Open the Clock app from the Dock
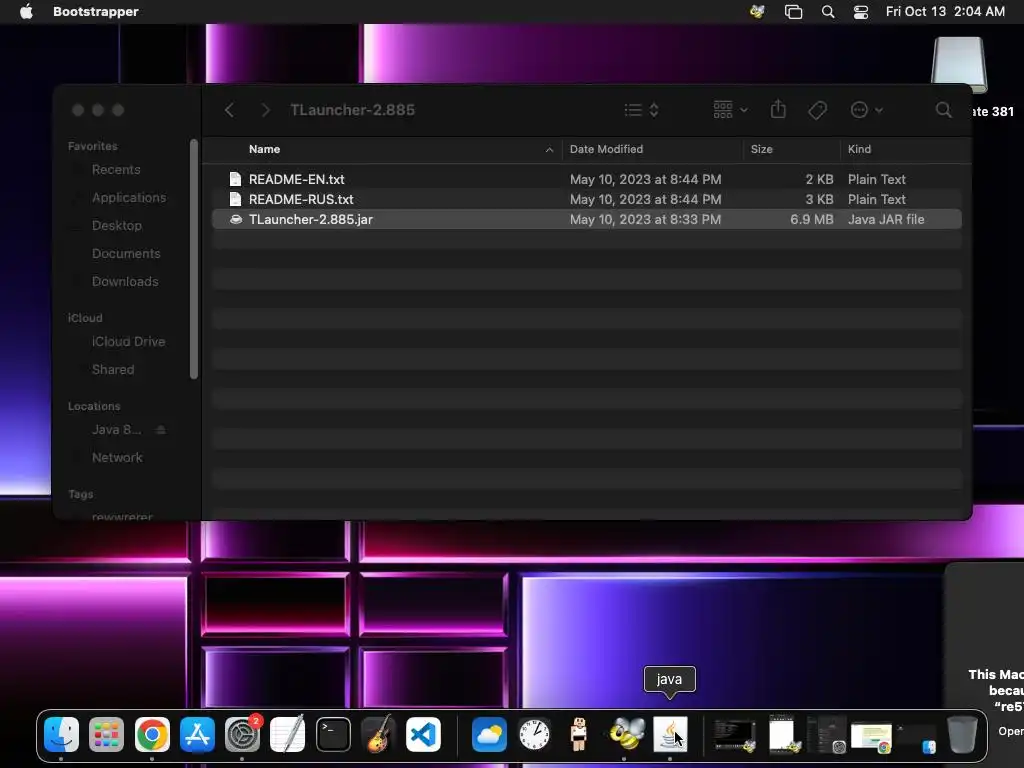Viewport: 1024px width, 768px height. 534,735
